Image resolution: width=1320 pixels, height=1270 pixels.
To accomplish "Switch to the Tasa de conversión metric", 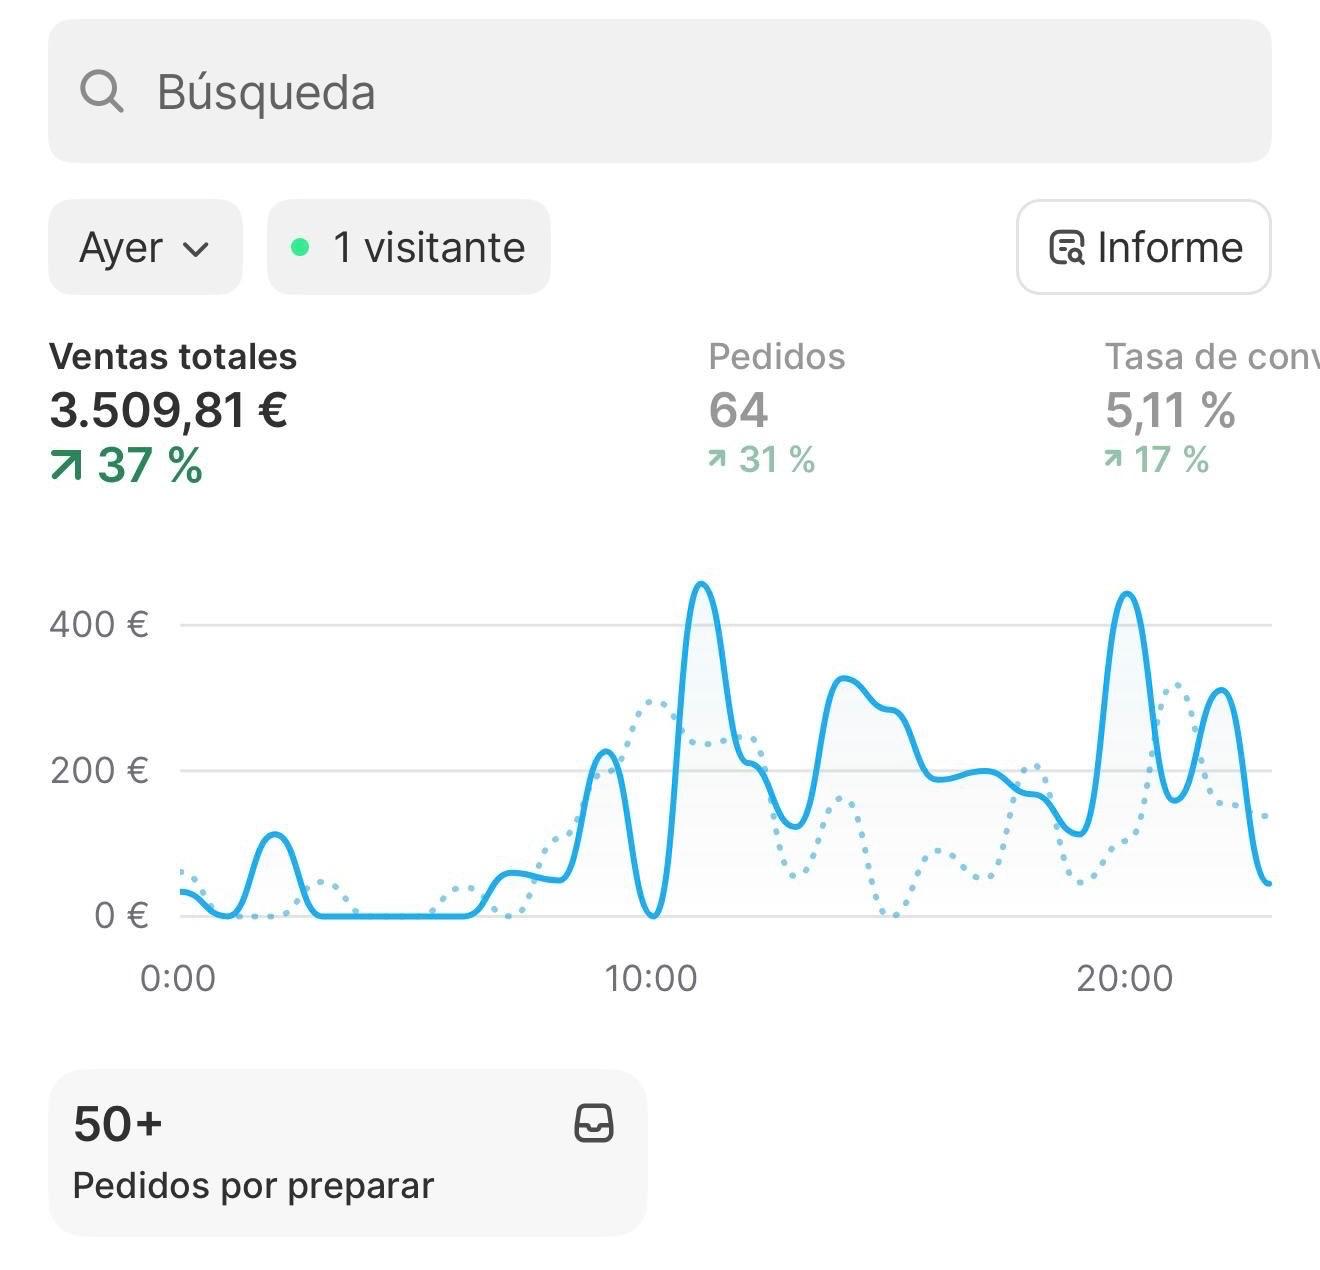I will point(1210,357).
